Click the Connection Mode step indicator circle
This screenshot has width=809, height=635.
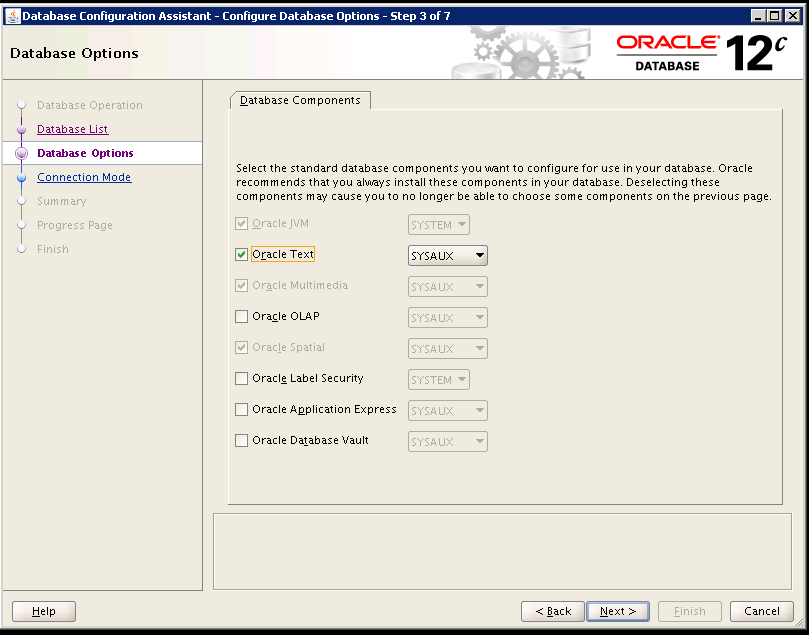coord(22,176)
